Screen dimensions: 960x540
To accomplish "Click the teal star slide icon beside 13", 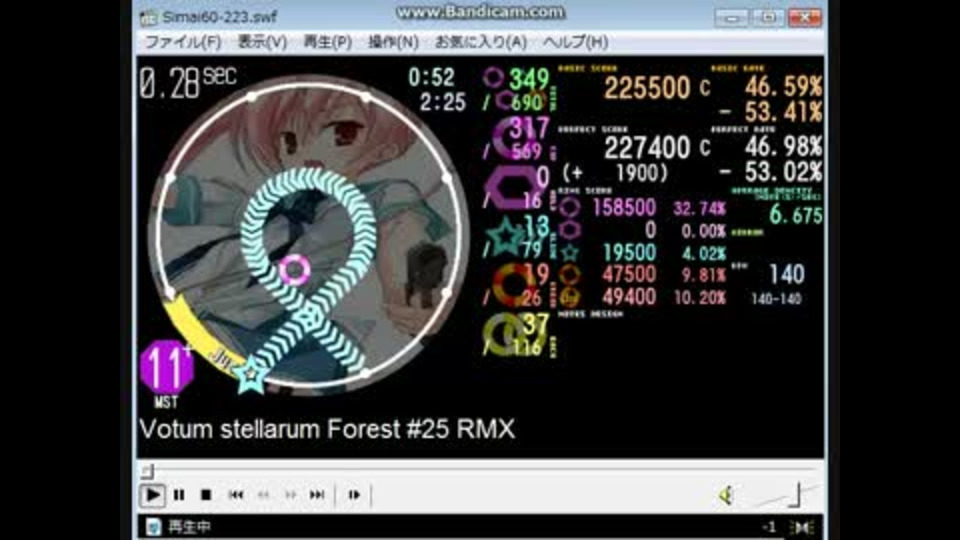I will [506, 236].
